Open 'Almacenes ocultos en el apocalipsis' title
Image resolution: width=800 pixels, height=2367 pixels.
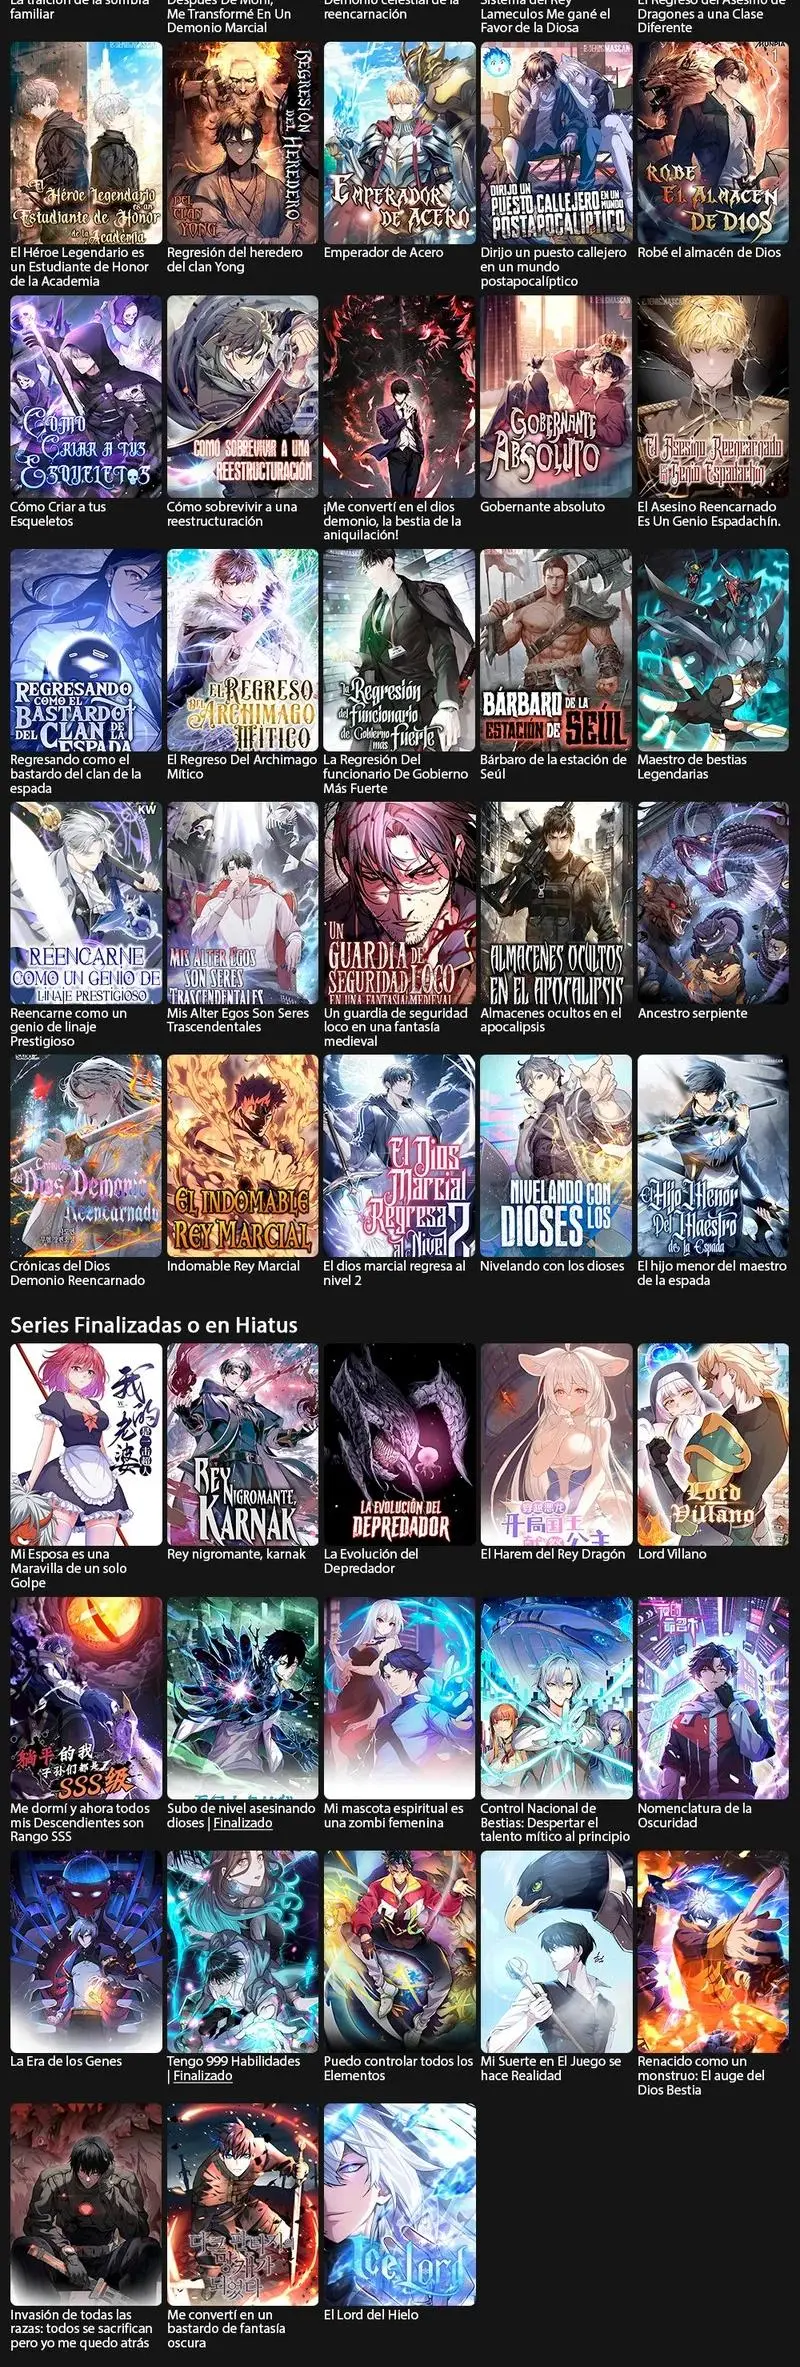(x=551, y=1020)
